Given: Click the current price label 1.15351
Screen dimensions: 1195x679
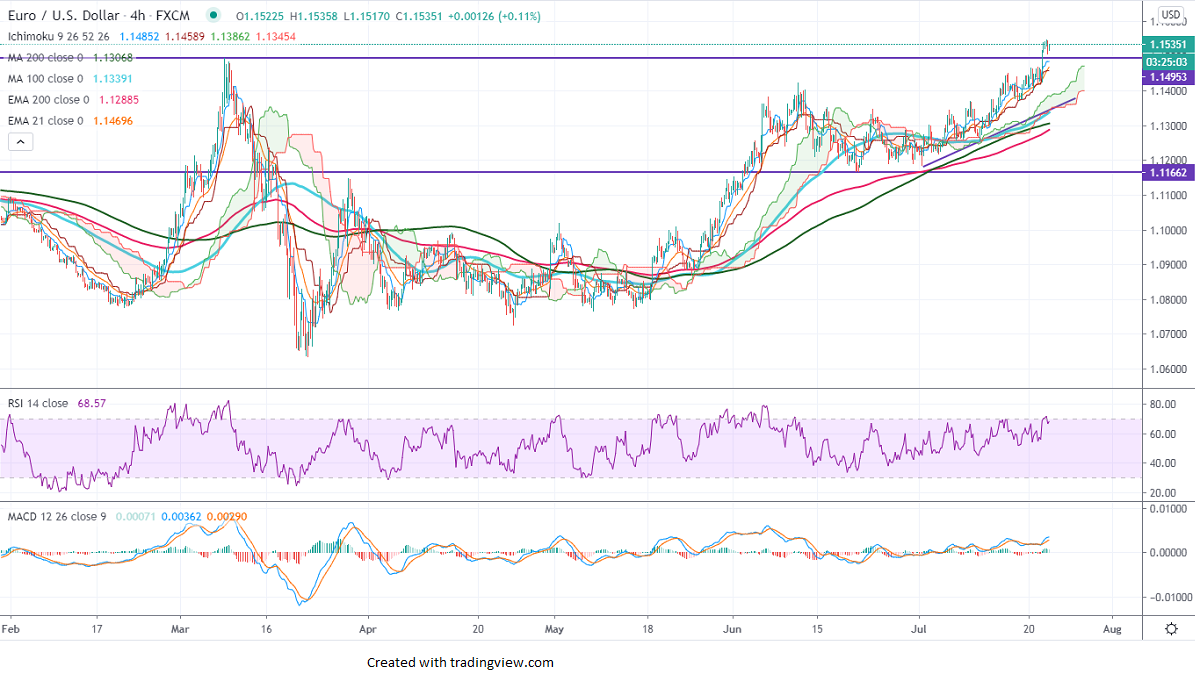Looking at the screenshot, I should (x=1167, y=45).
